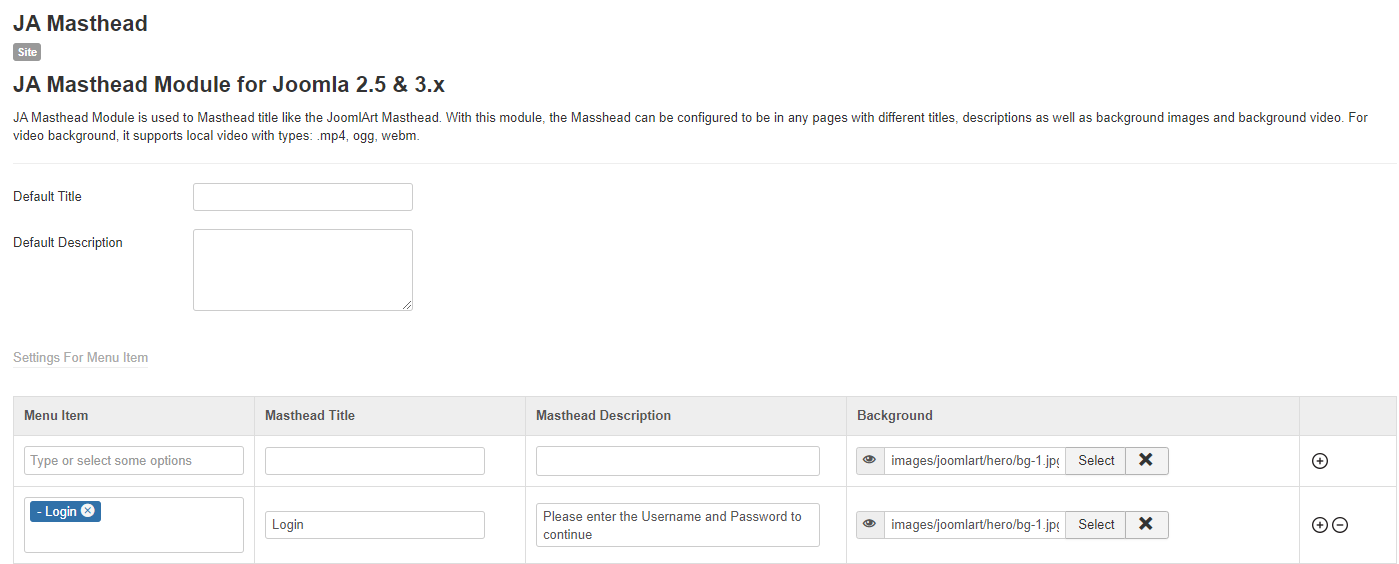Click the remove-row minus icon in Login row
This screenshot has height=564, width=1399.
1340,525
